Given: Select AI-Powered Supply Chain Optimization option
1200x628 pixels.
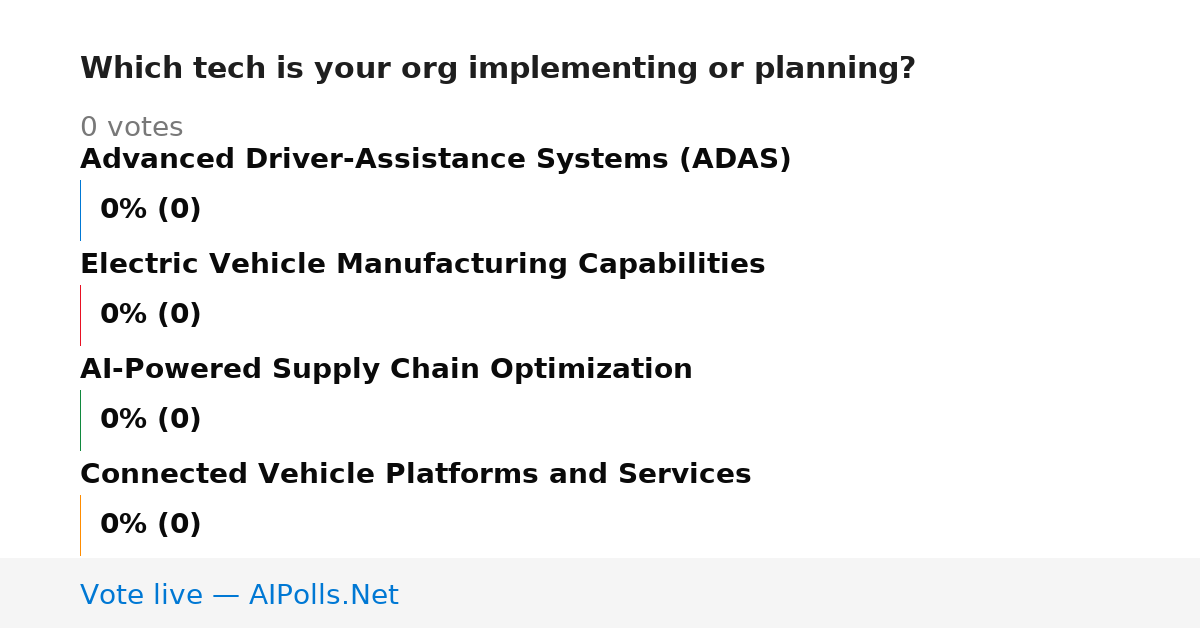Looking at the screenshot, I should point(386,370).
